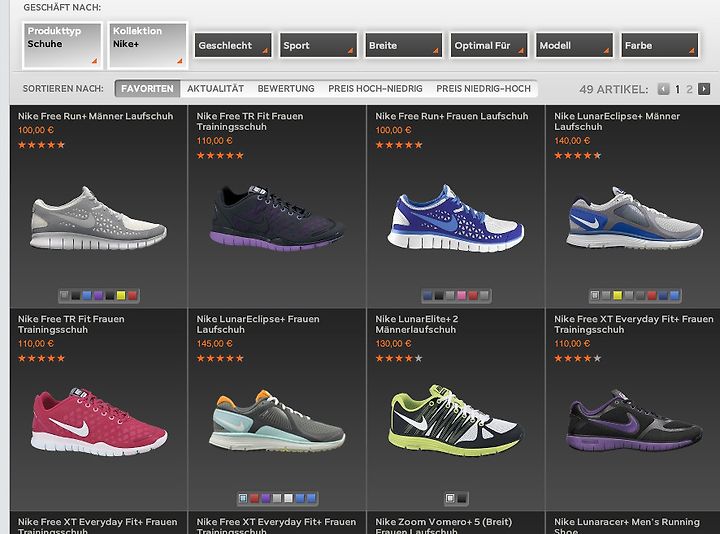Screen dimensions: 720x534
Task: Open Nike LunarElite+ 2 Männerlaufschuh title
Action: tap(416, 324)
